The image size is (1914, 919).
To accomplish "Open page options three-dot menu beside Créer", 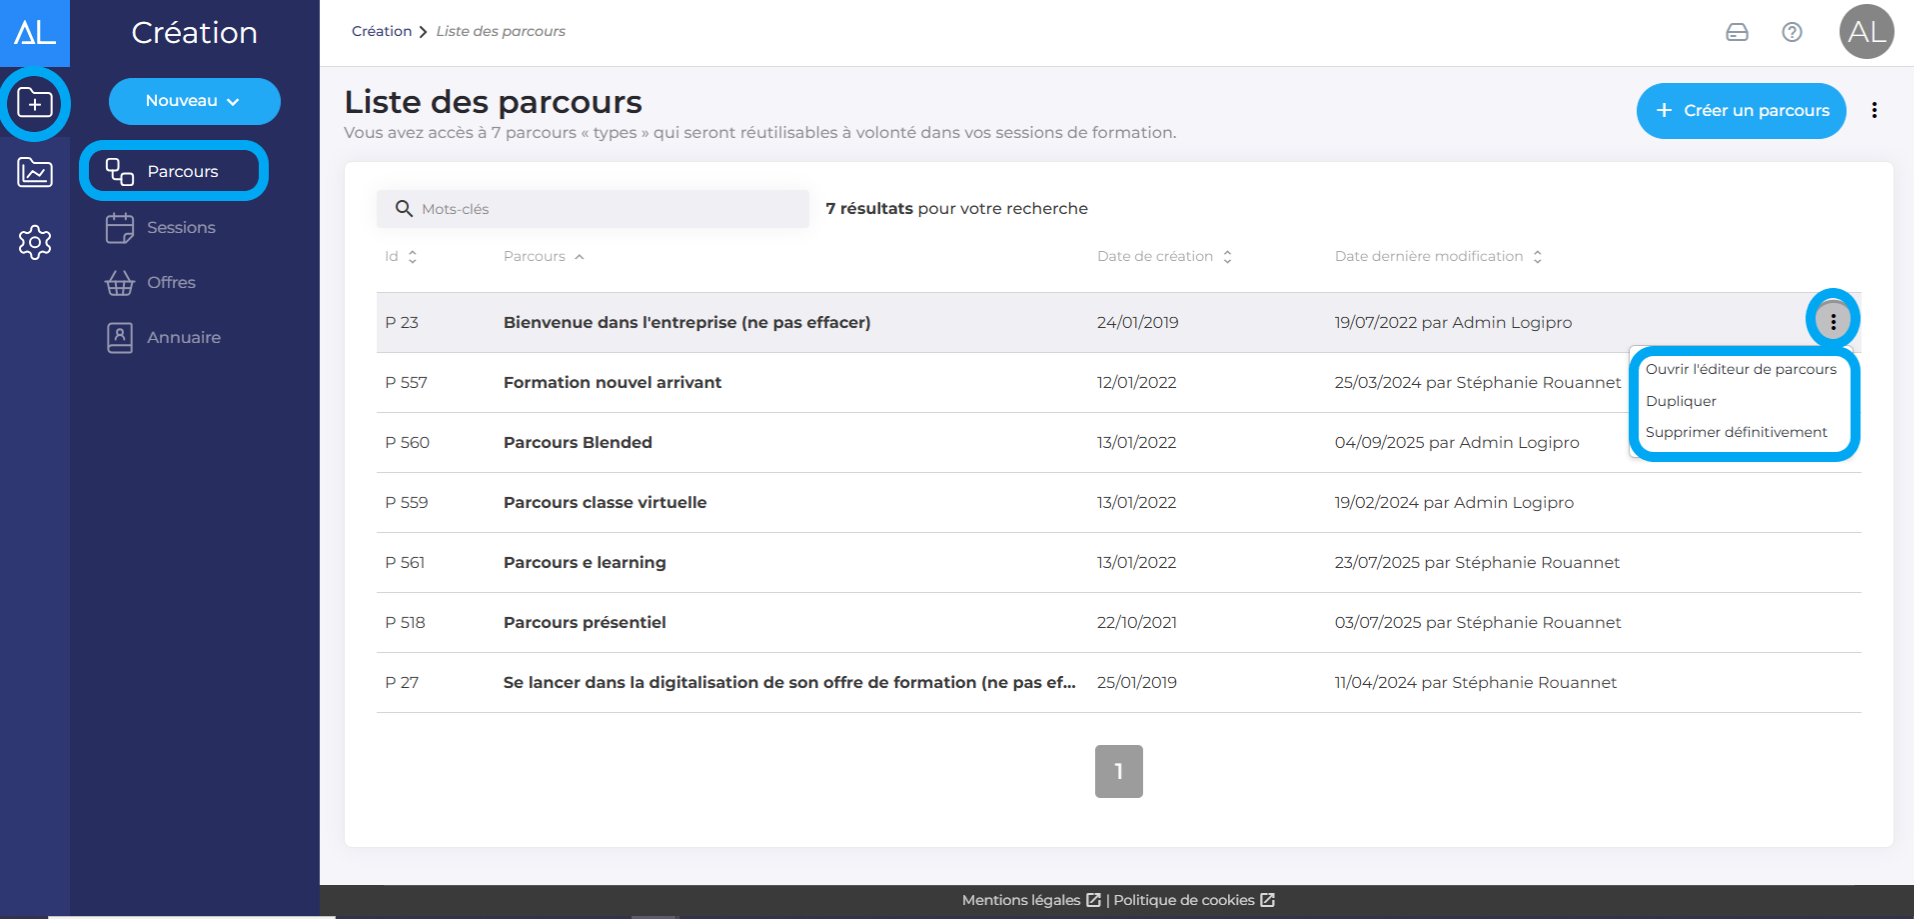I will coord(1874,111).
